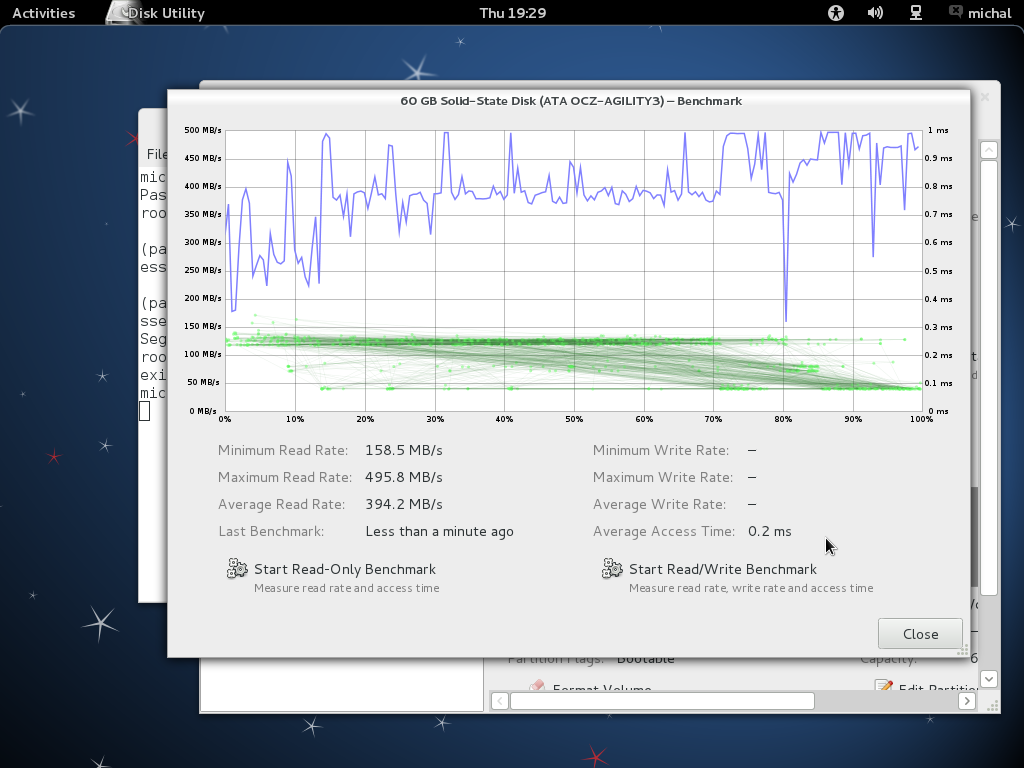Open the volume control in top bar
The width and height of the screenshot is (1024, 768).
pyautogui.click(x=875, y=13)
